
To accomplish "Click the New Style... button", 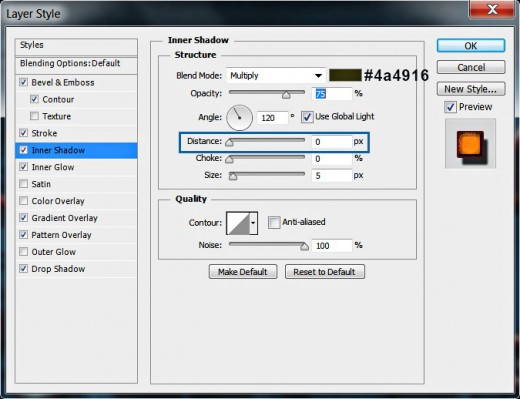I will [471, 89].
